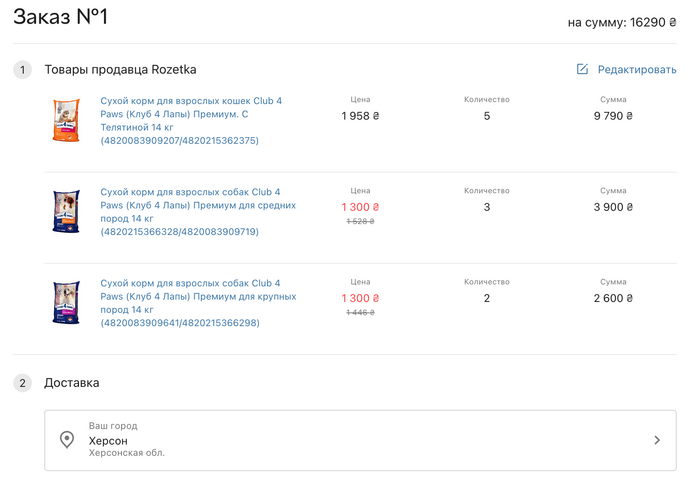Screen dimensions: 700x480
Task: Click the pencil edit icon
Action: (582, 69)
